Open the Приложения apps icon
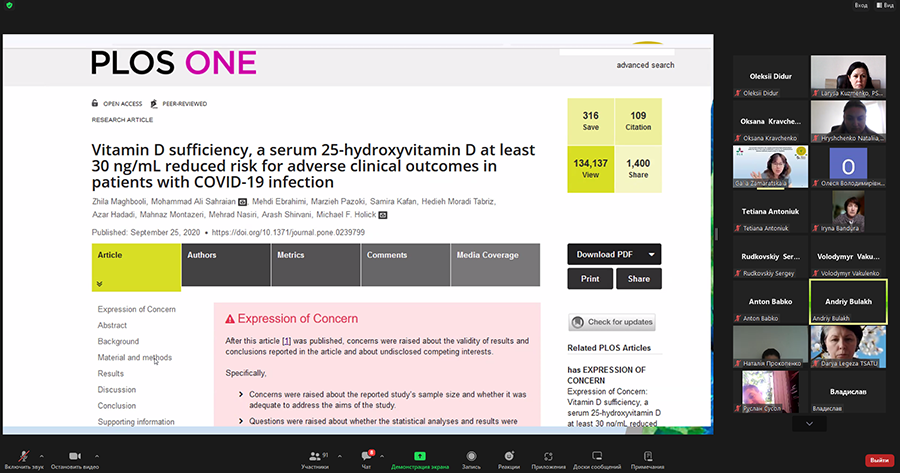The width and height of the screenshot is (900, 473). click(x=548, y=456)
